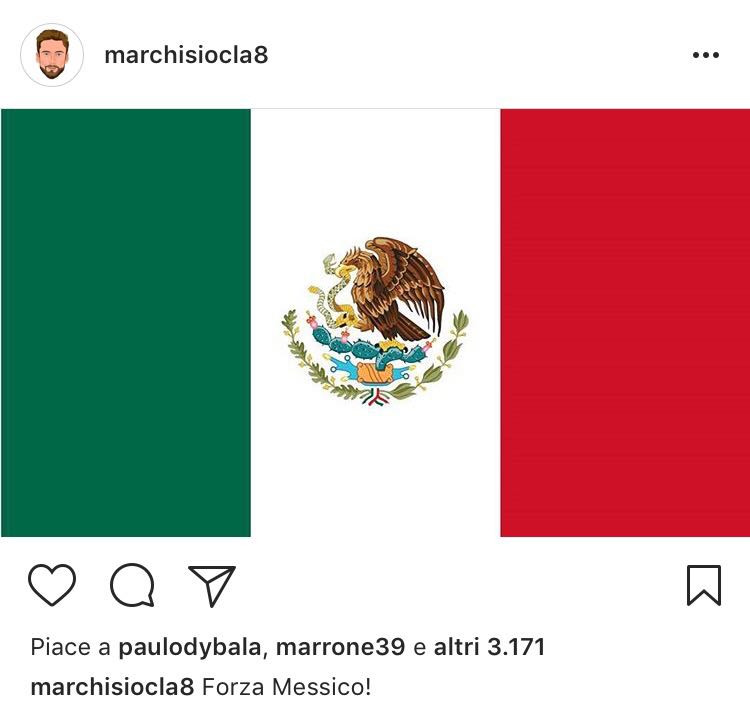Share the post using the paper plane icon
Viewport: 750px width, 706px height.
212,585
